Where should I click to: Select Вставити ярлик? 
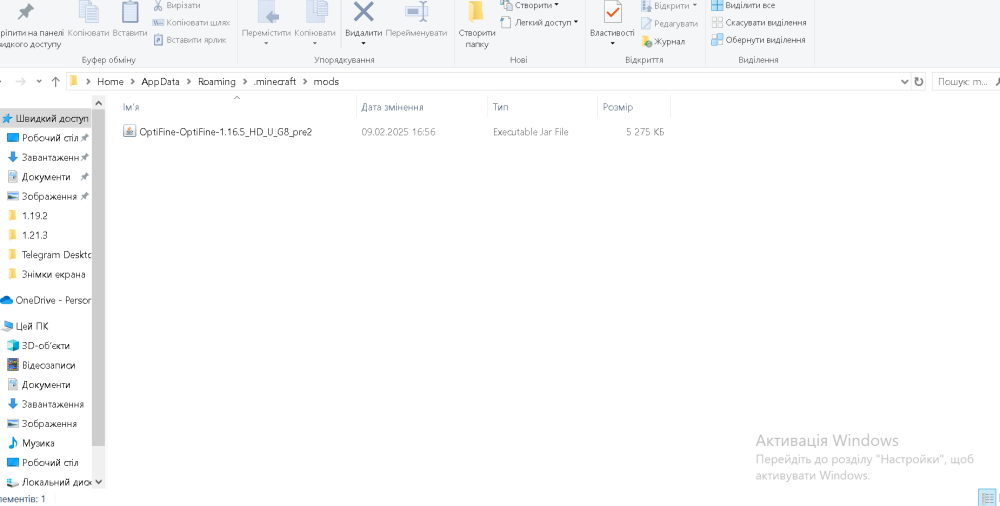[x=190, y=40]
